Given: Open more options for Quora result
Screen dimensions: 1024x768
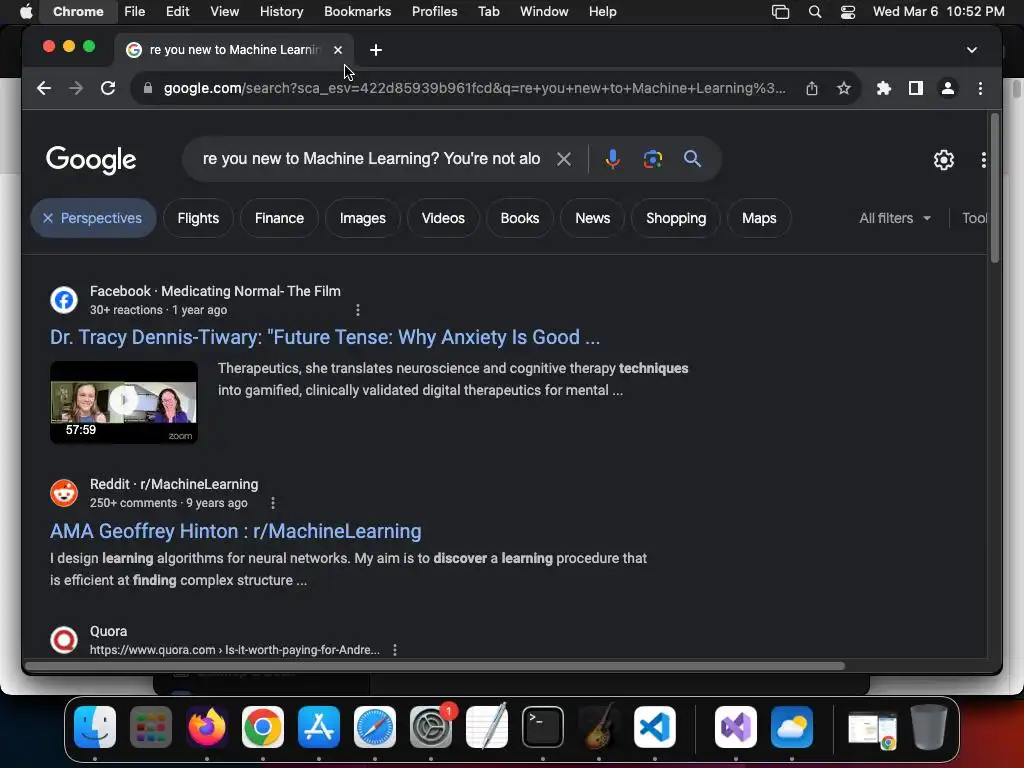Looking at the screenshot, I should (394, 650).
